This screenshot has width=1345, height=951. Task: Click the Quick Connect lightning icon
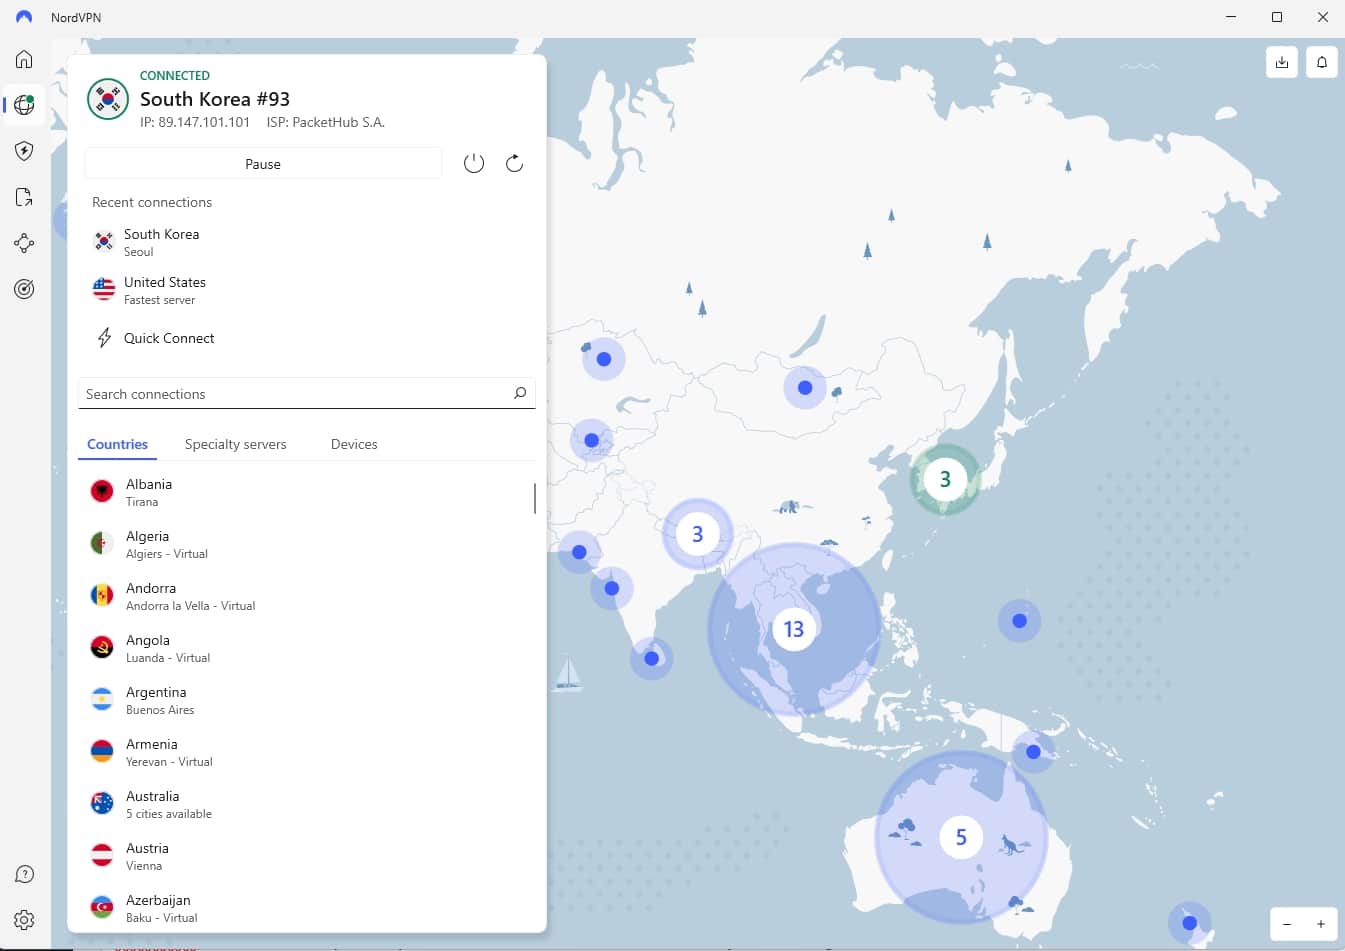pos(104,338)
